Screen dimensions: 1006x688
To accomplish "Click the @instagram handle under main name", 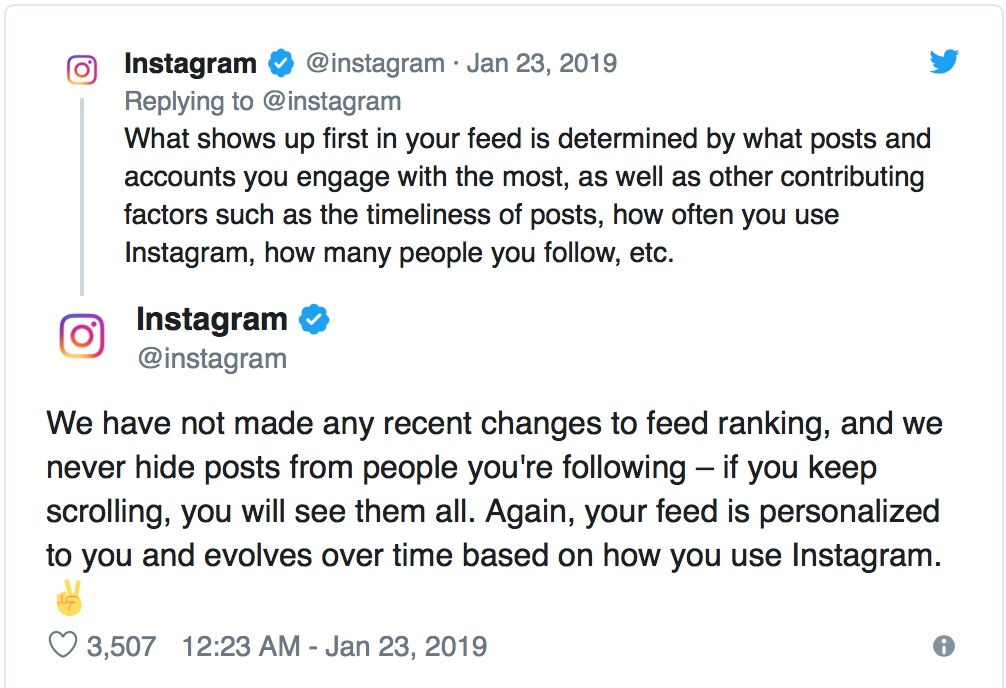I will pos(212,358).
